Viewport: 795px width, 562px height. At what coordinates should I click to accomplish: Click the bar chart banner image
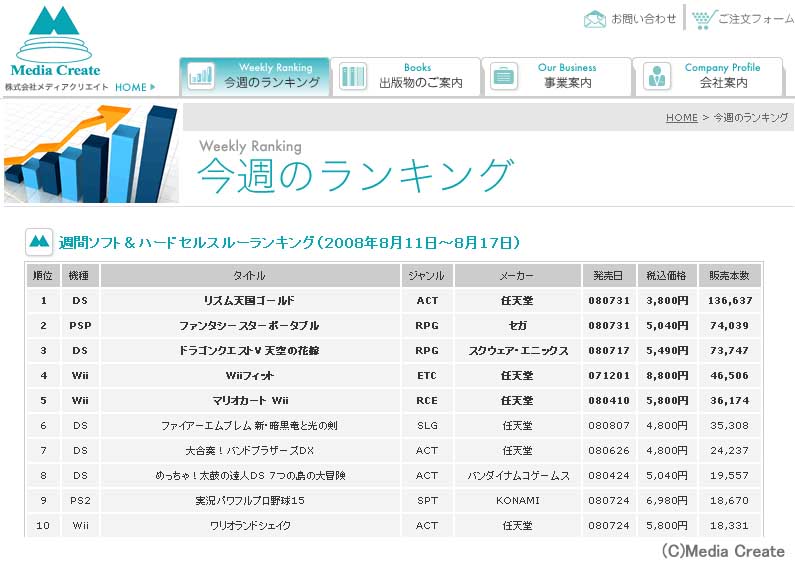pyautogui.click(x=91, y=153)
